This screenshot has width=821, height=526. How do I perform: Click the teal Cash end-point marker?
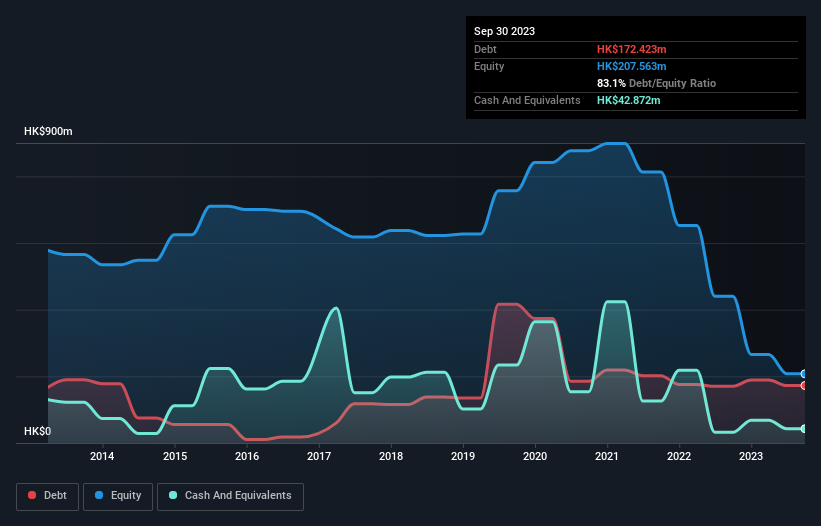[804, 429]
